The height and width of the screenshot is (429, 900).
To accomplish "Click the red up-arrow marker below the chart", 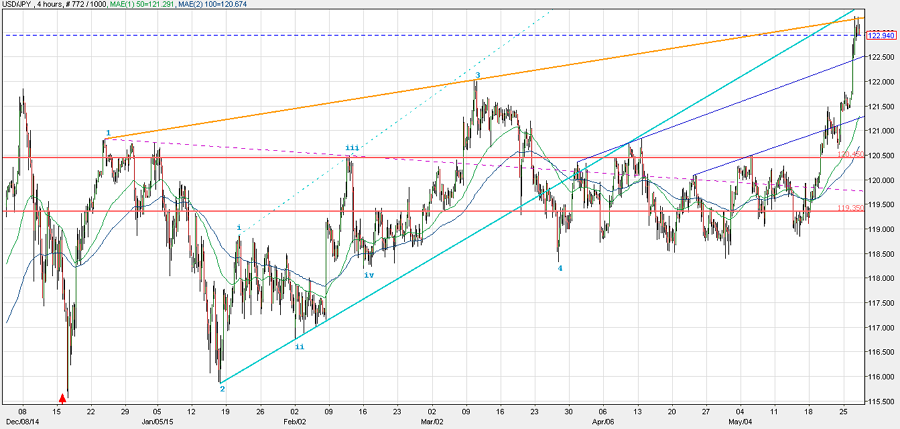I will coord(63,398).
